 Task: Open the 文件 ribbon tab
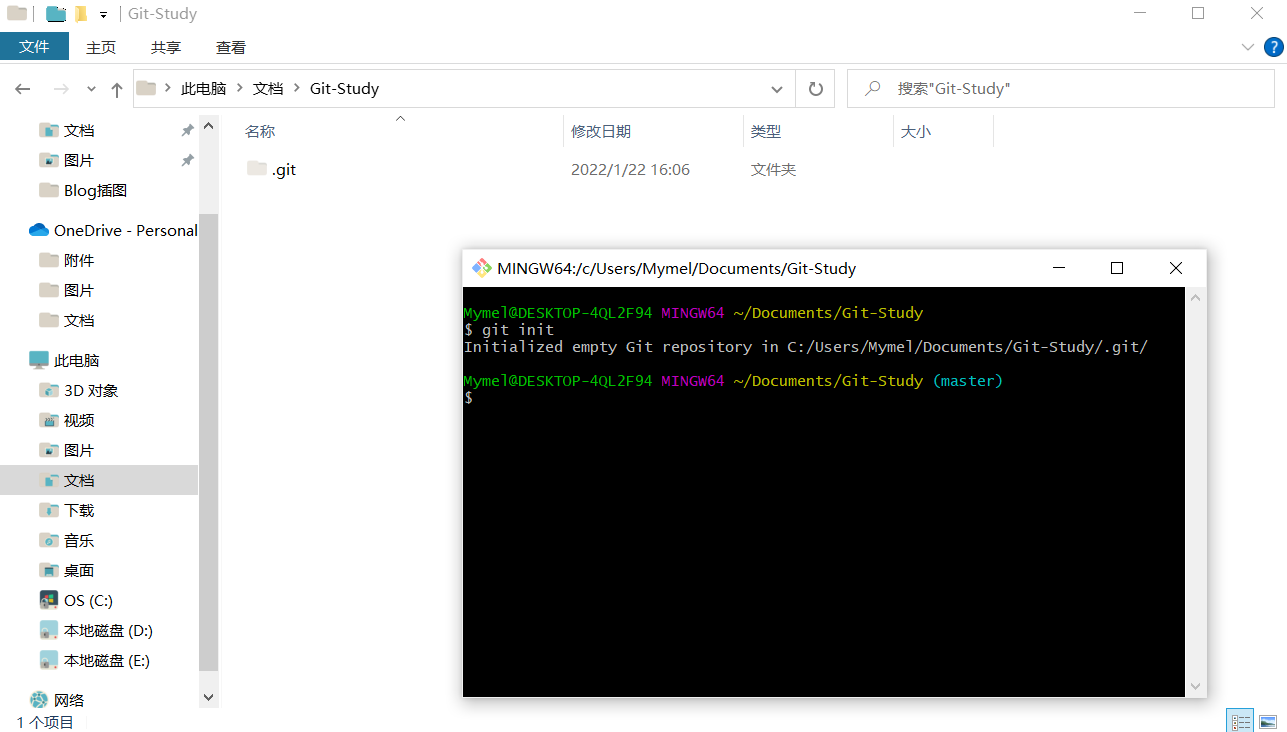coord(34,47)
